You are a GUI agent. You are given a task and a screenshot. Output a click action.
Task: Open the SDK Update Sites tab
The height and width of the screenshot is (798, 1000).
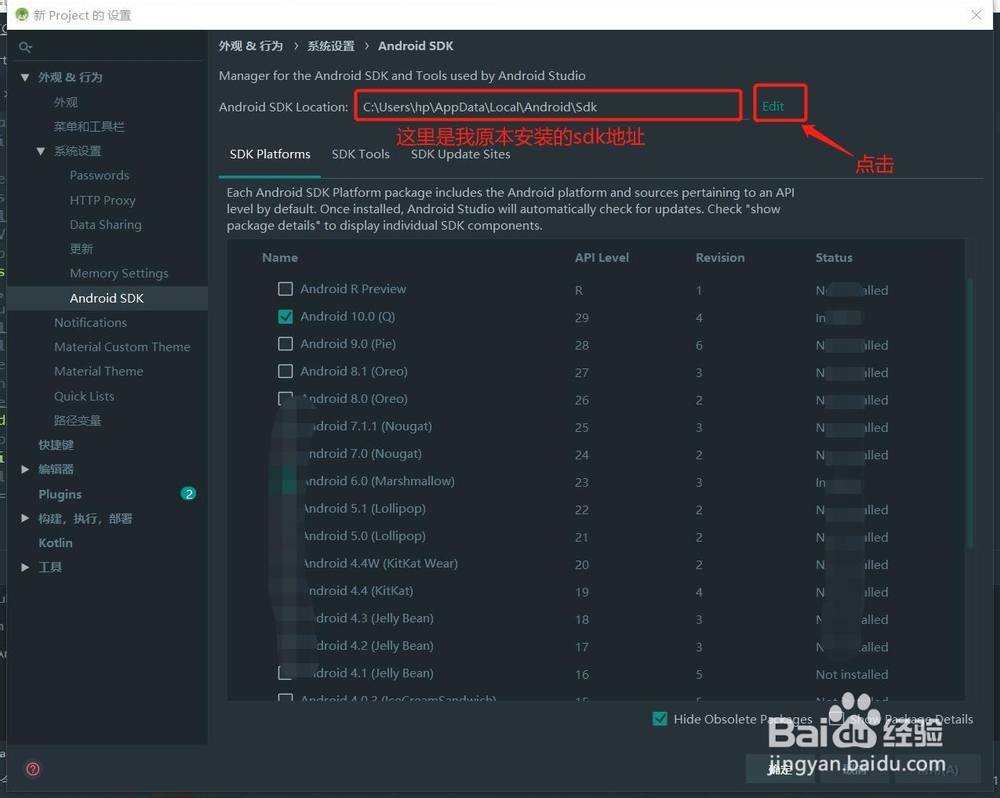[460, 153]
